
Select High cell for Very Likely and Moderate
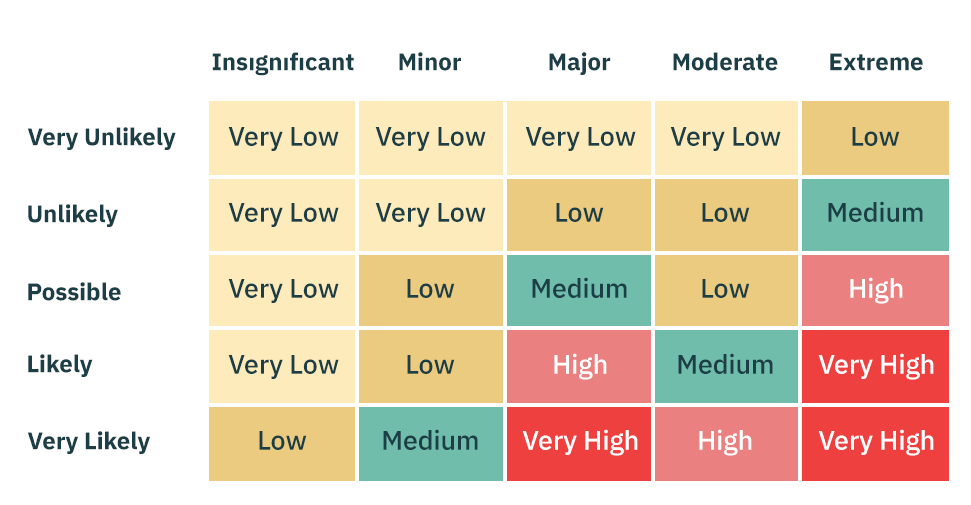(x=726, y=443)
